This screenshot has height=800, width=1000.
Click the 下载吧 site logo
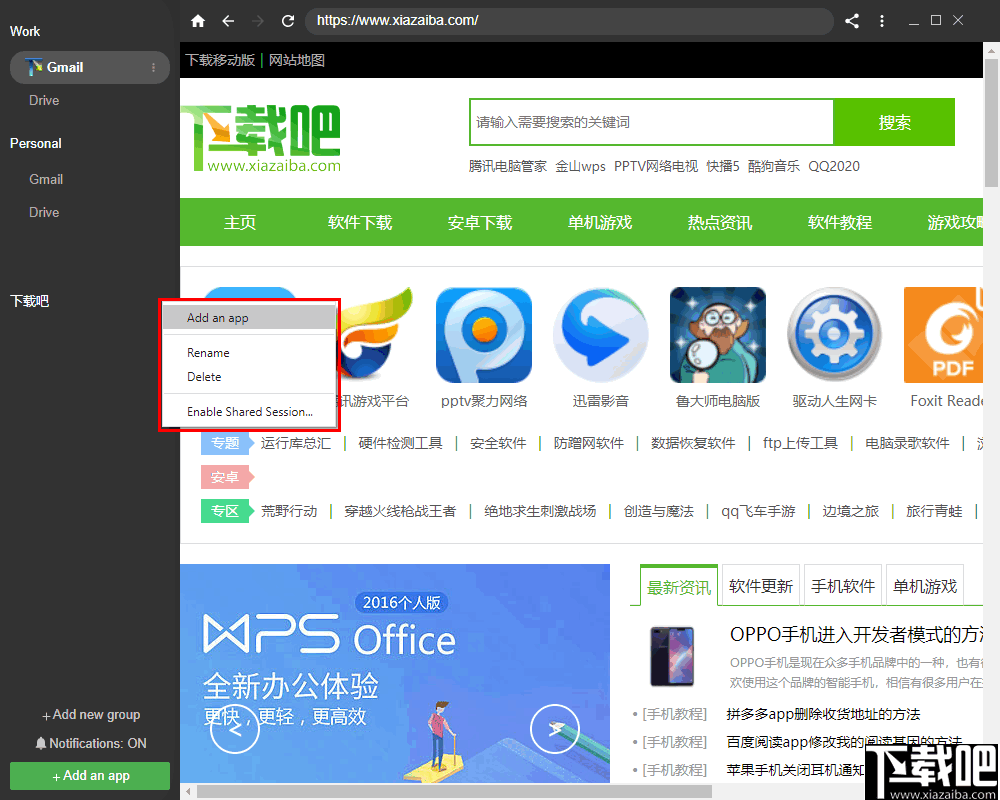click(261, 138)
